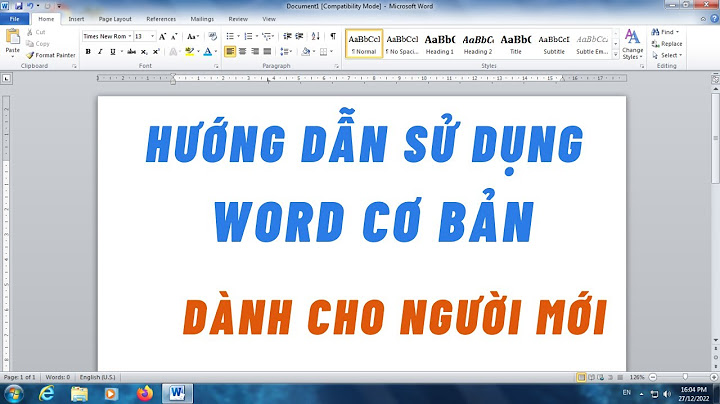Toggle align text right
The height and width of the screenshot is (404, 720).
click(x=255, y=51)
